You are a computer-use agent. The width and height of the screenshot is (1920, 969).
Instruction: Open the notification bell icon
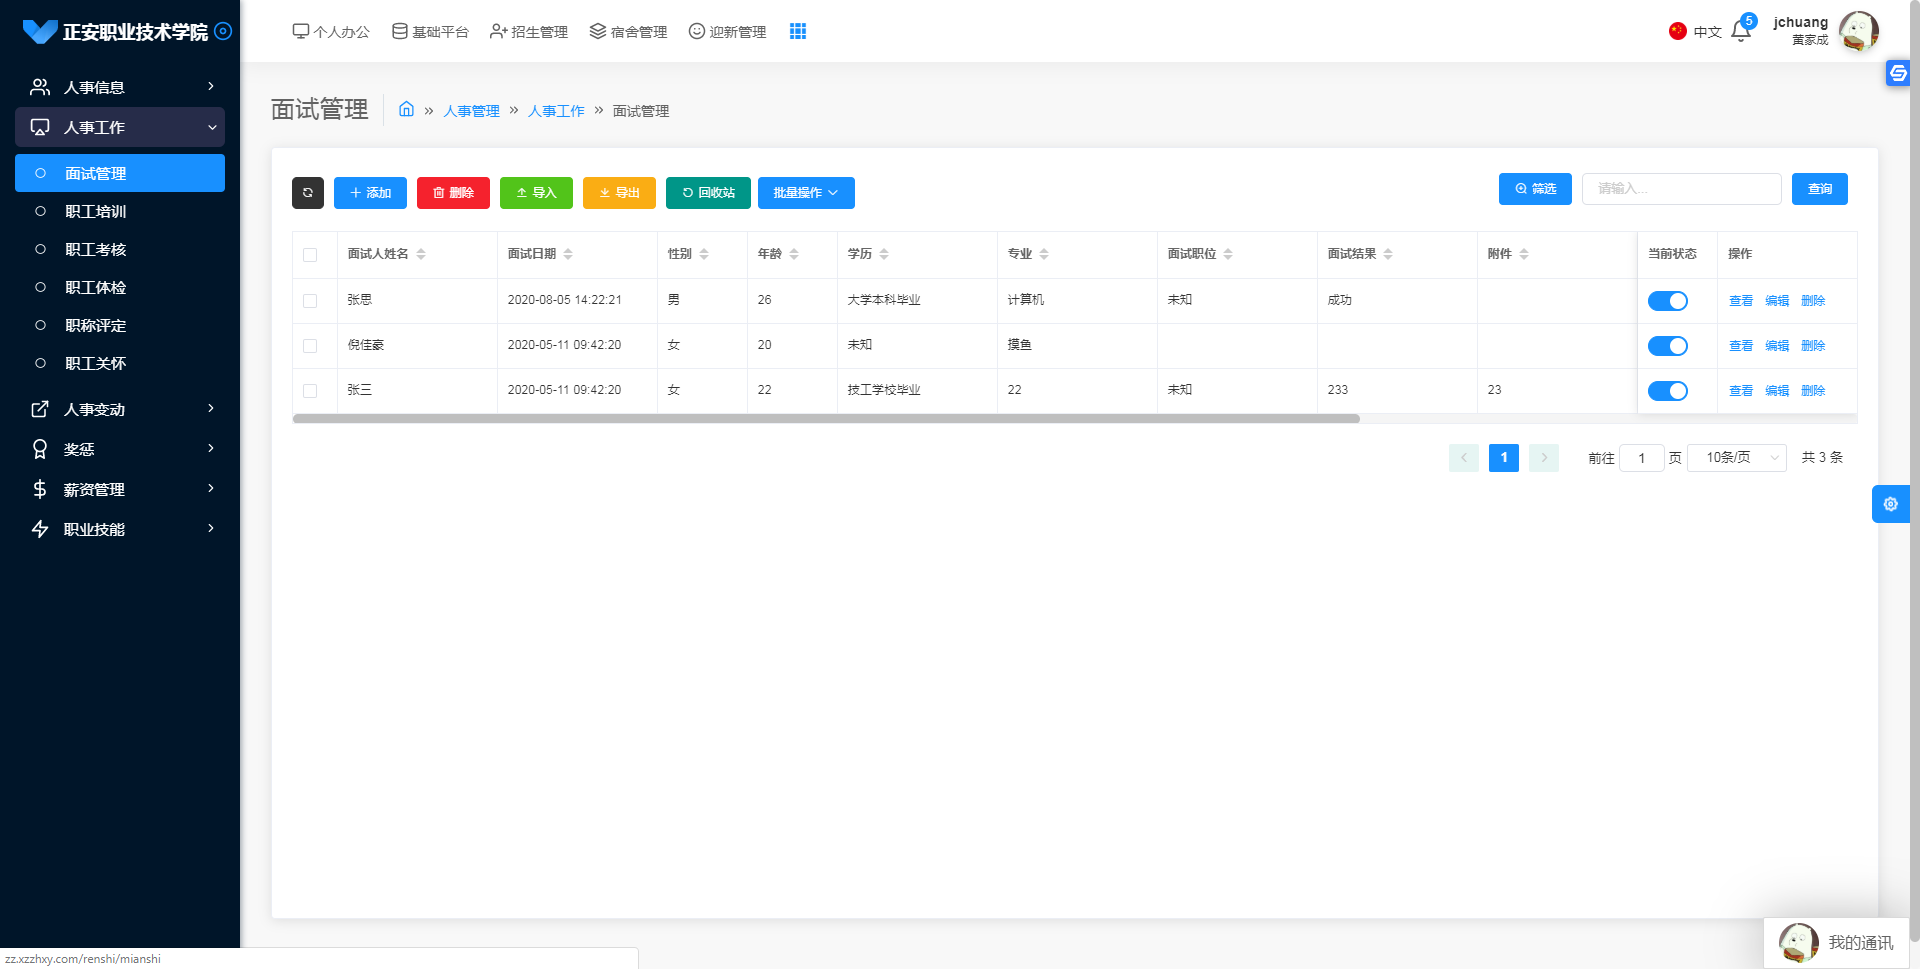[x=1740, y=31]
